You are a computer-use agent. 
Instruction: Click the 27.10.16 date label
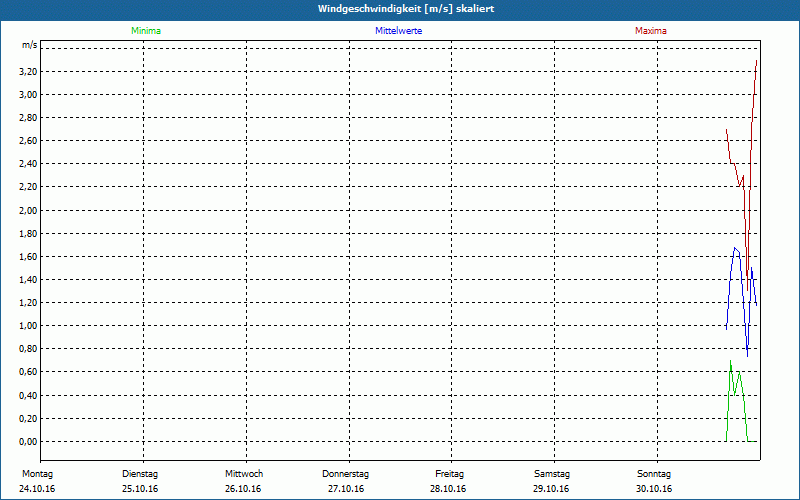click(x=346, y=489)
